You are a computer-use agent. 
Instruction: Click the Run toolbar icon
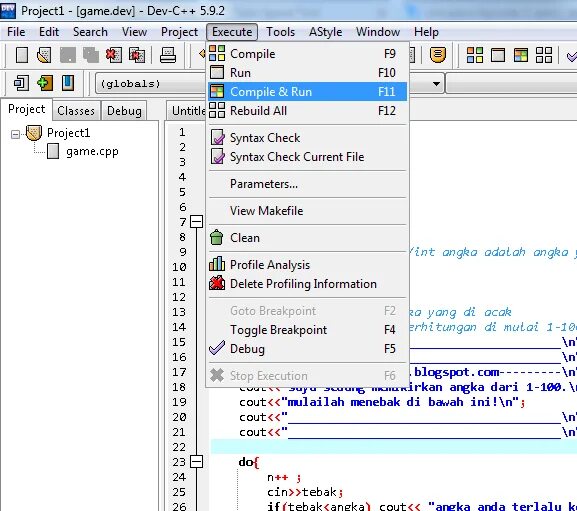498,55
